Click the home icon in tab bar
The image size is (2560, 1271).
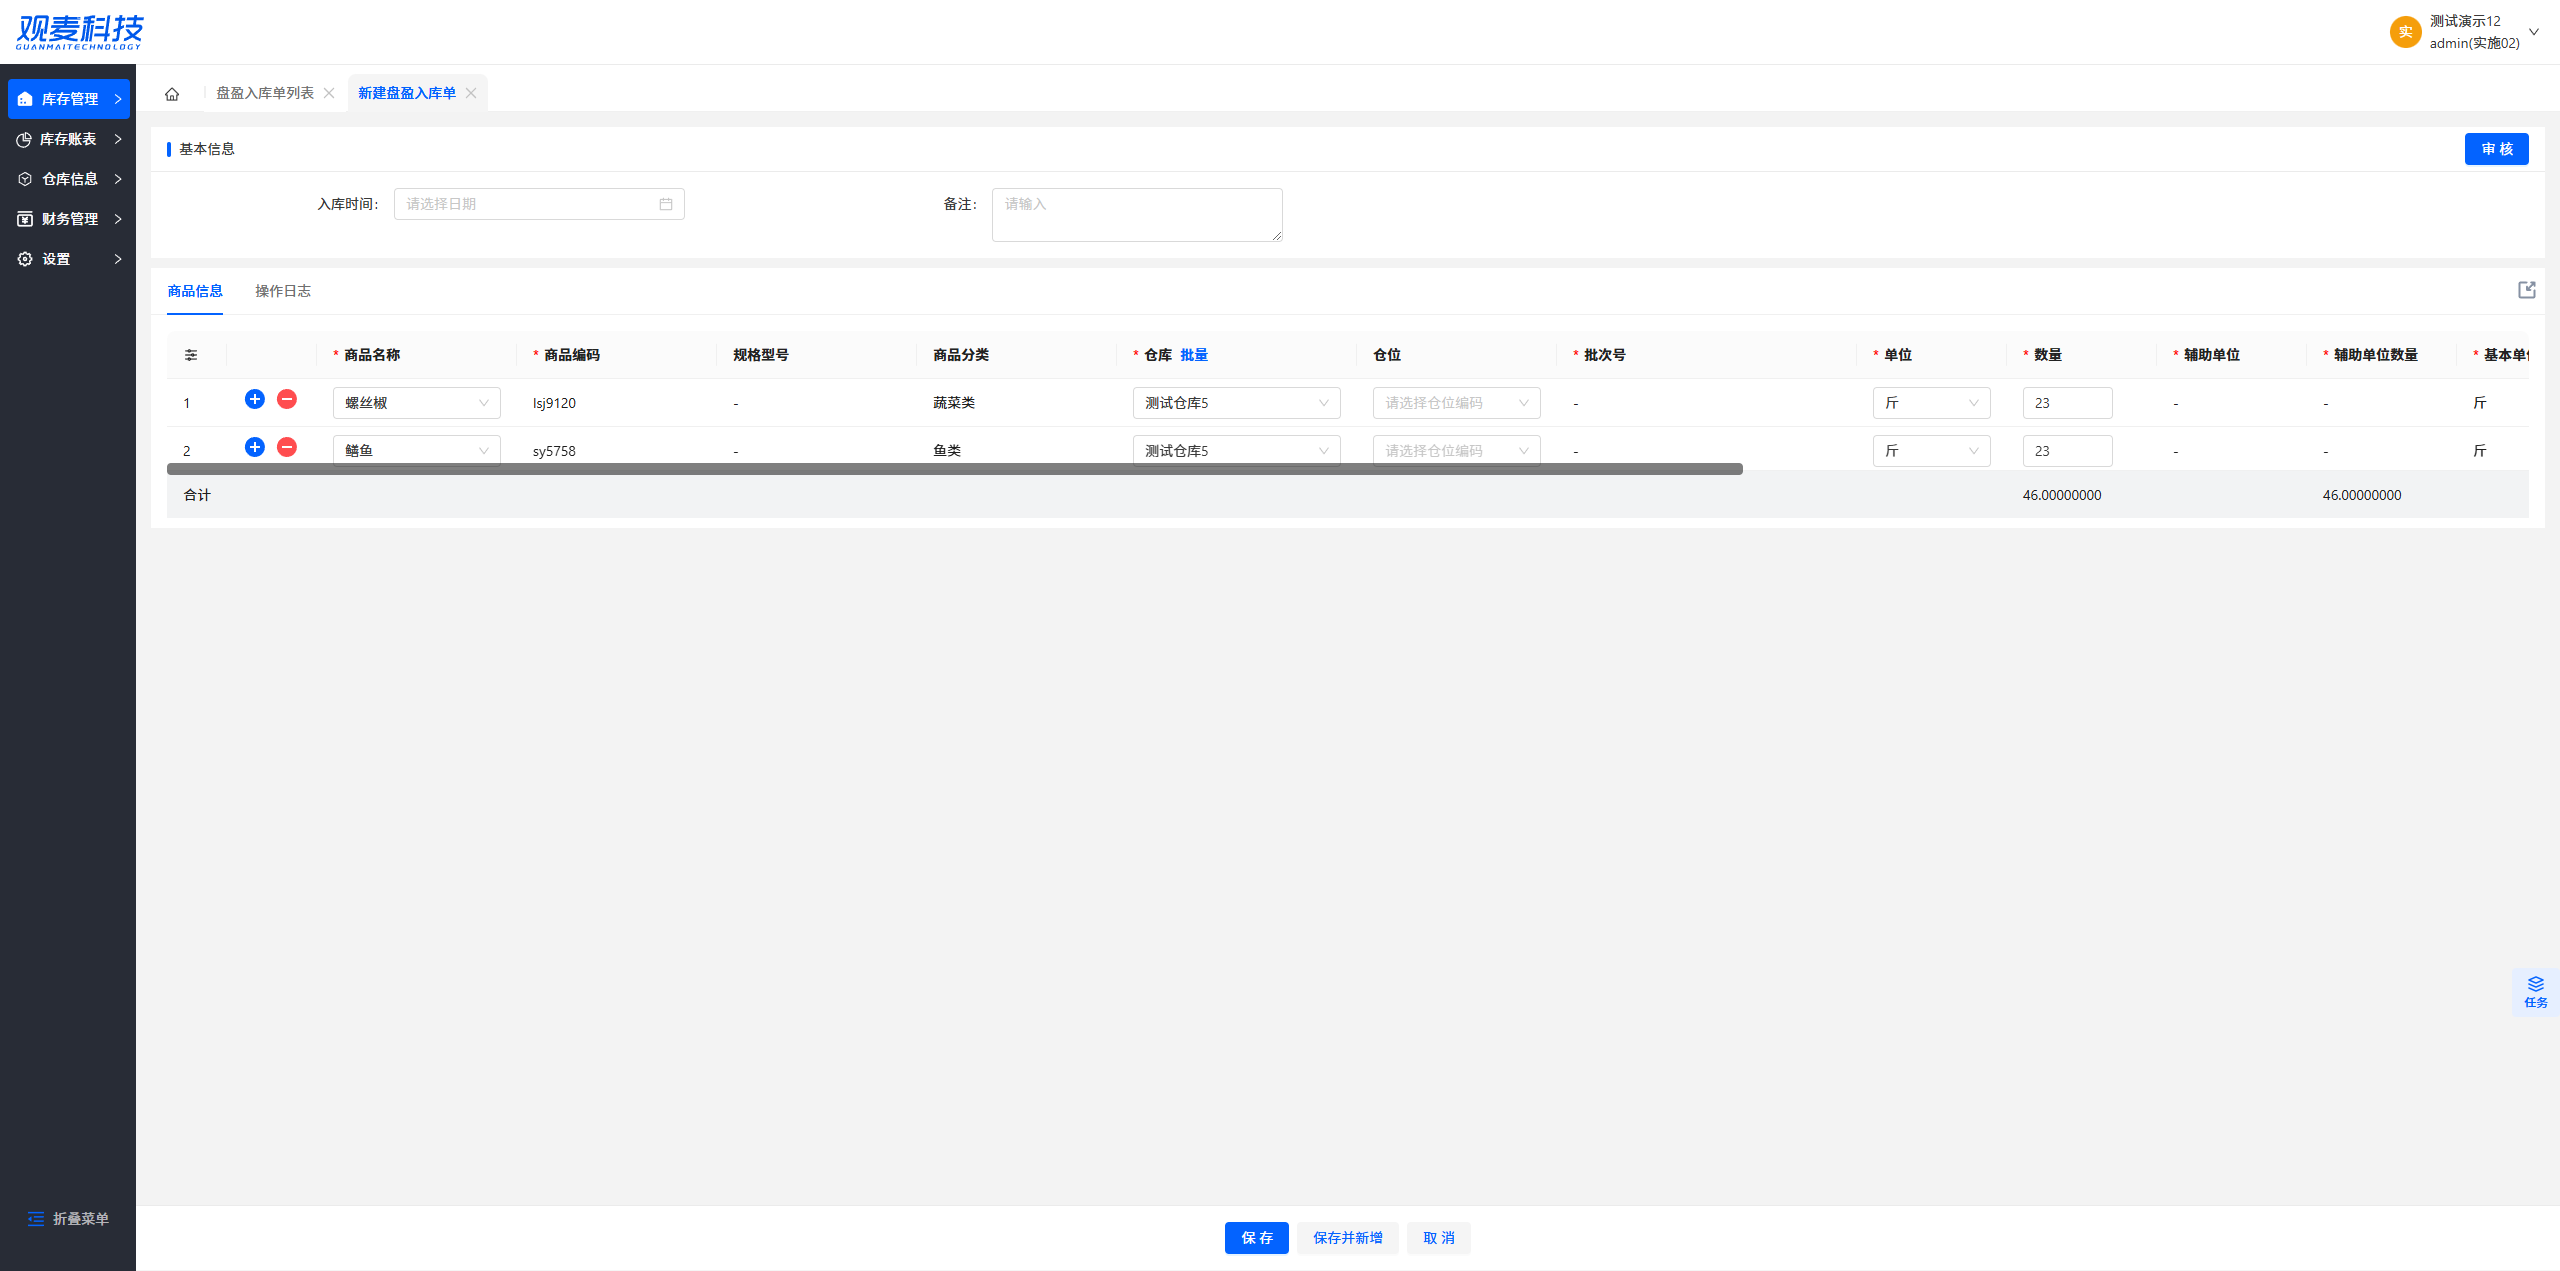(x=172, y=94)
